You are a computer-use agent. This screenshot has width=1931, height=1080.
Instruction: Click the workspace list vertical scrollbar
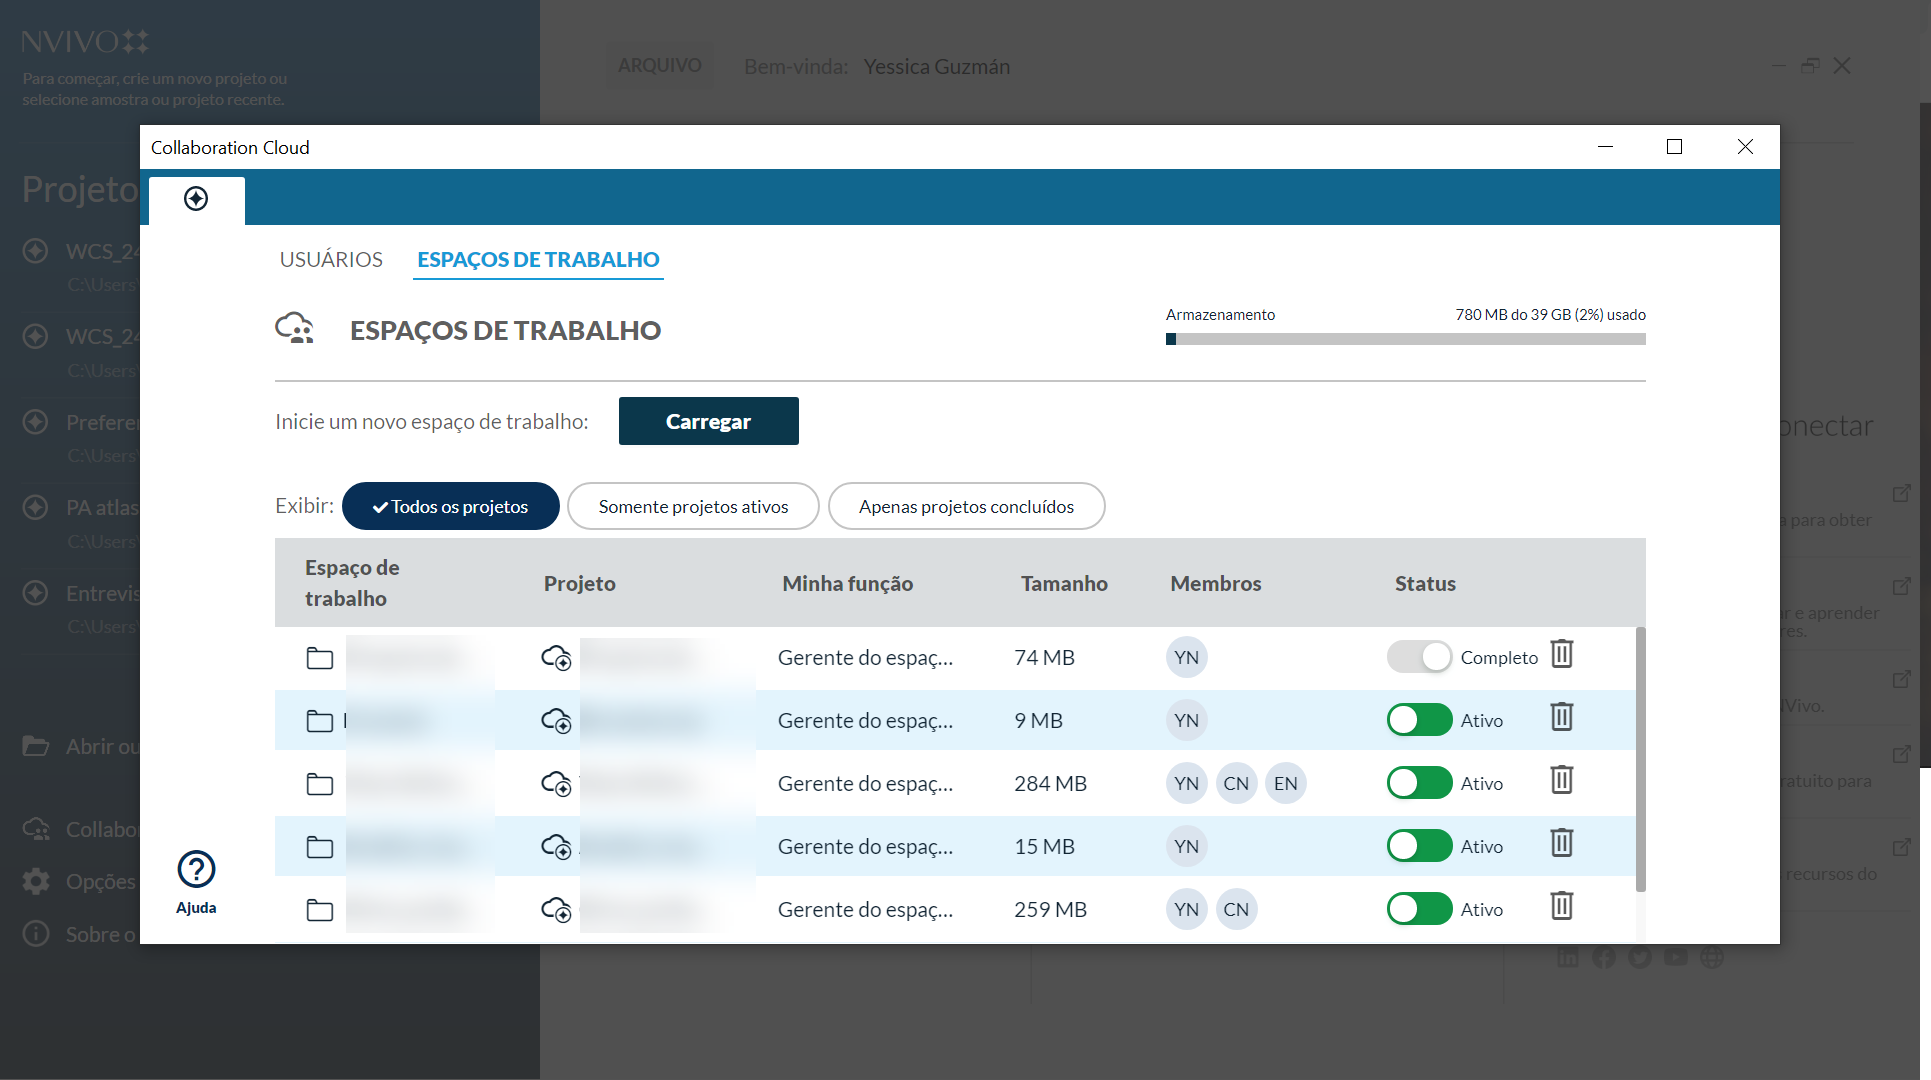coord(1640,760)
